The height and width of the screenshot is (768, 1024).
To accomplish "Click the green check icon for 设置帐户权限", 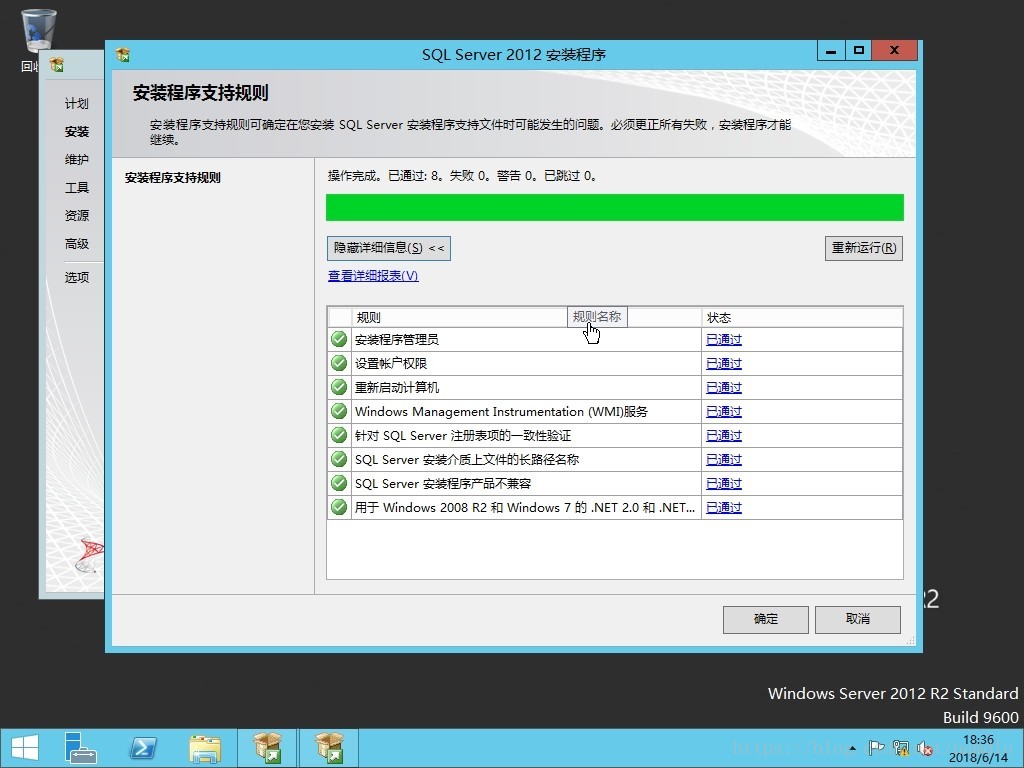I will [x=339, y=363].
